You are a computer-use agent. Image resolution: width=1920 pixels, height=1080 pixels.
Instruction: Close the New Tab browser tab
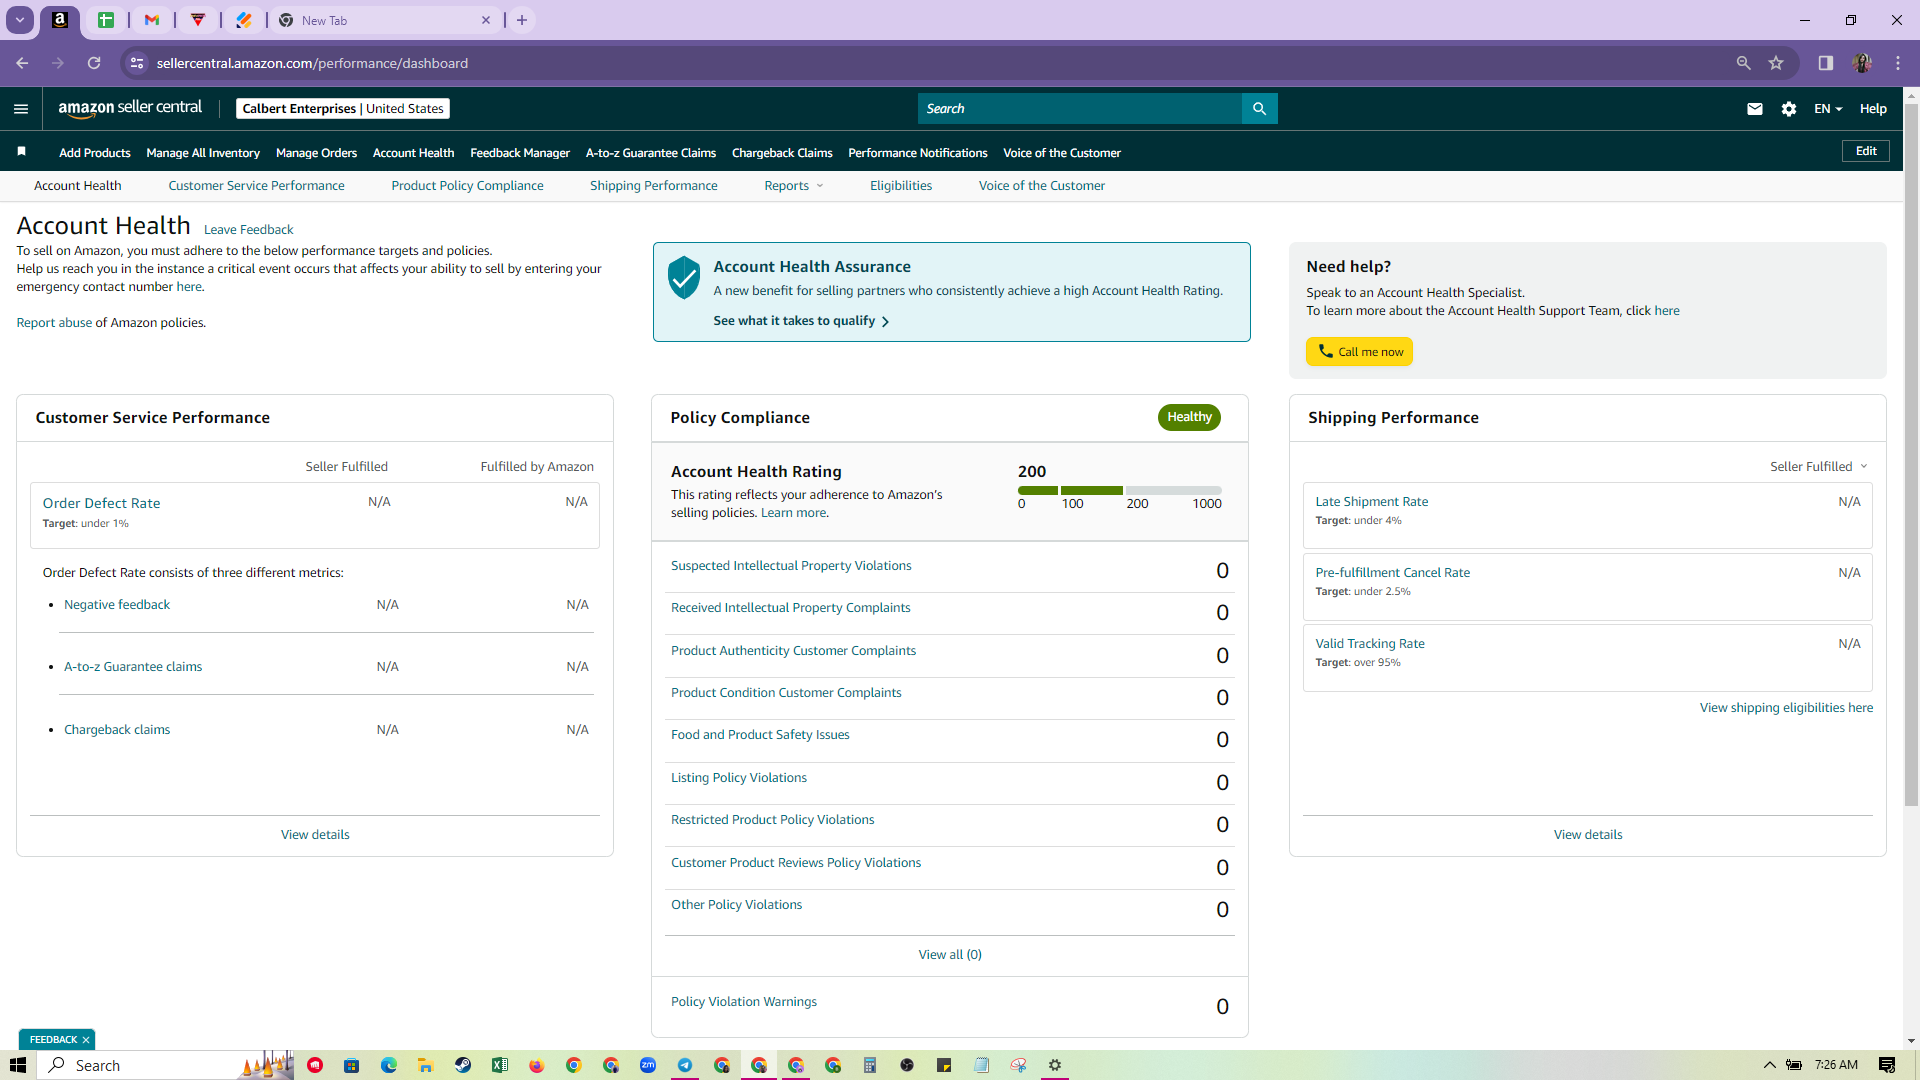pyautogui.click(x=486, y=20)
